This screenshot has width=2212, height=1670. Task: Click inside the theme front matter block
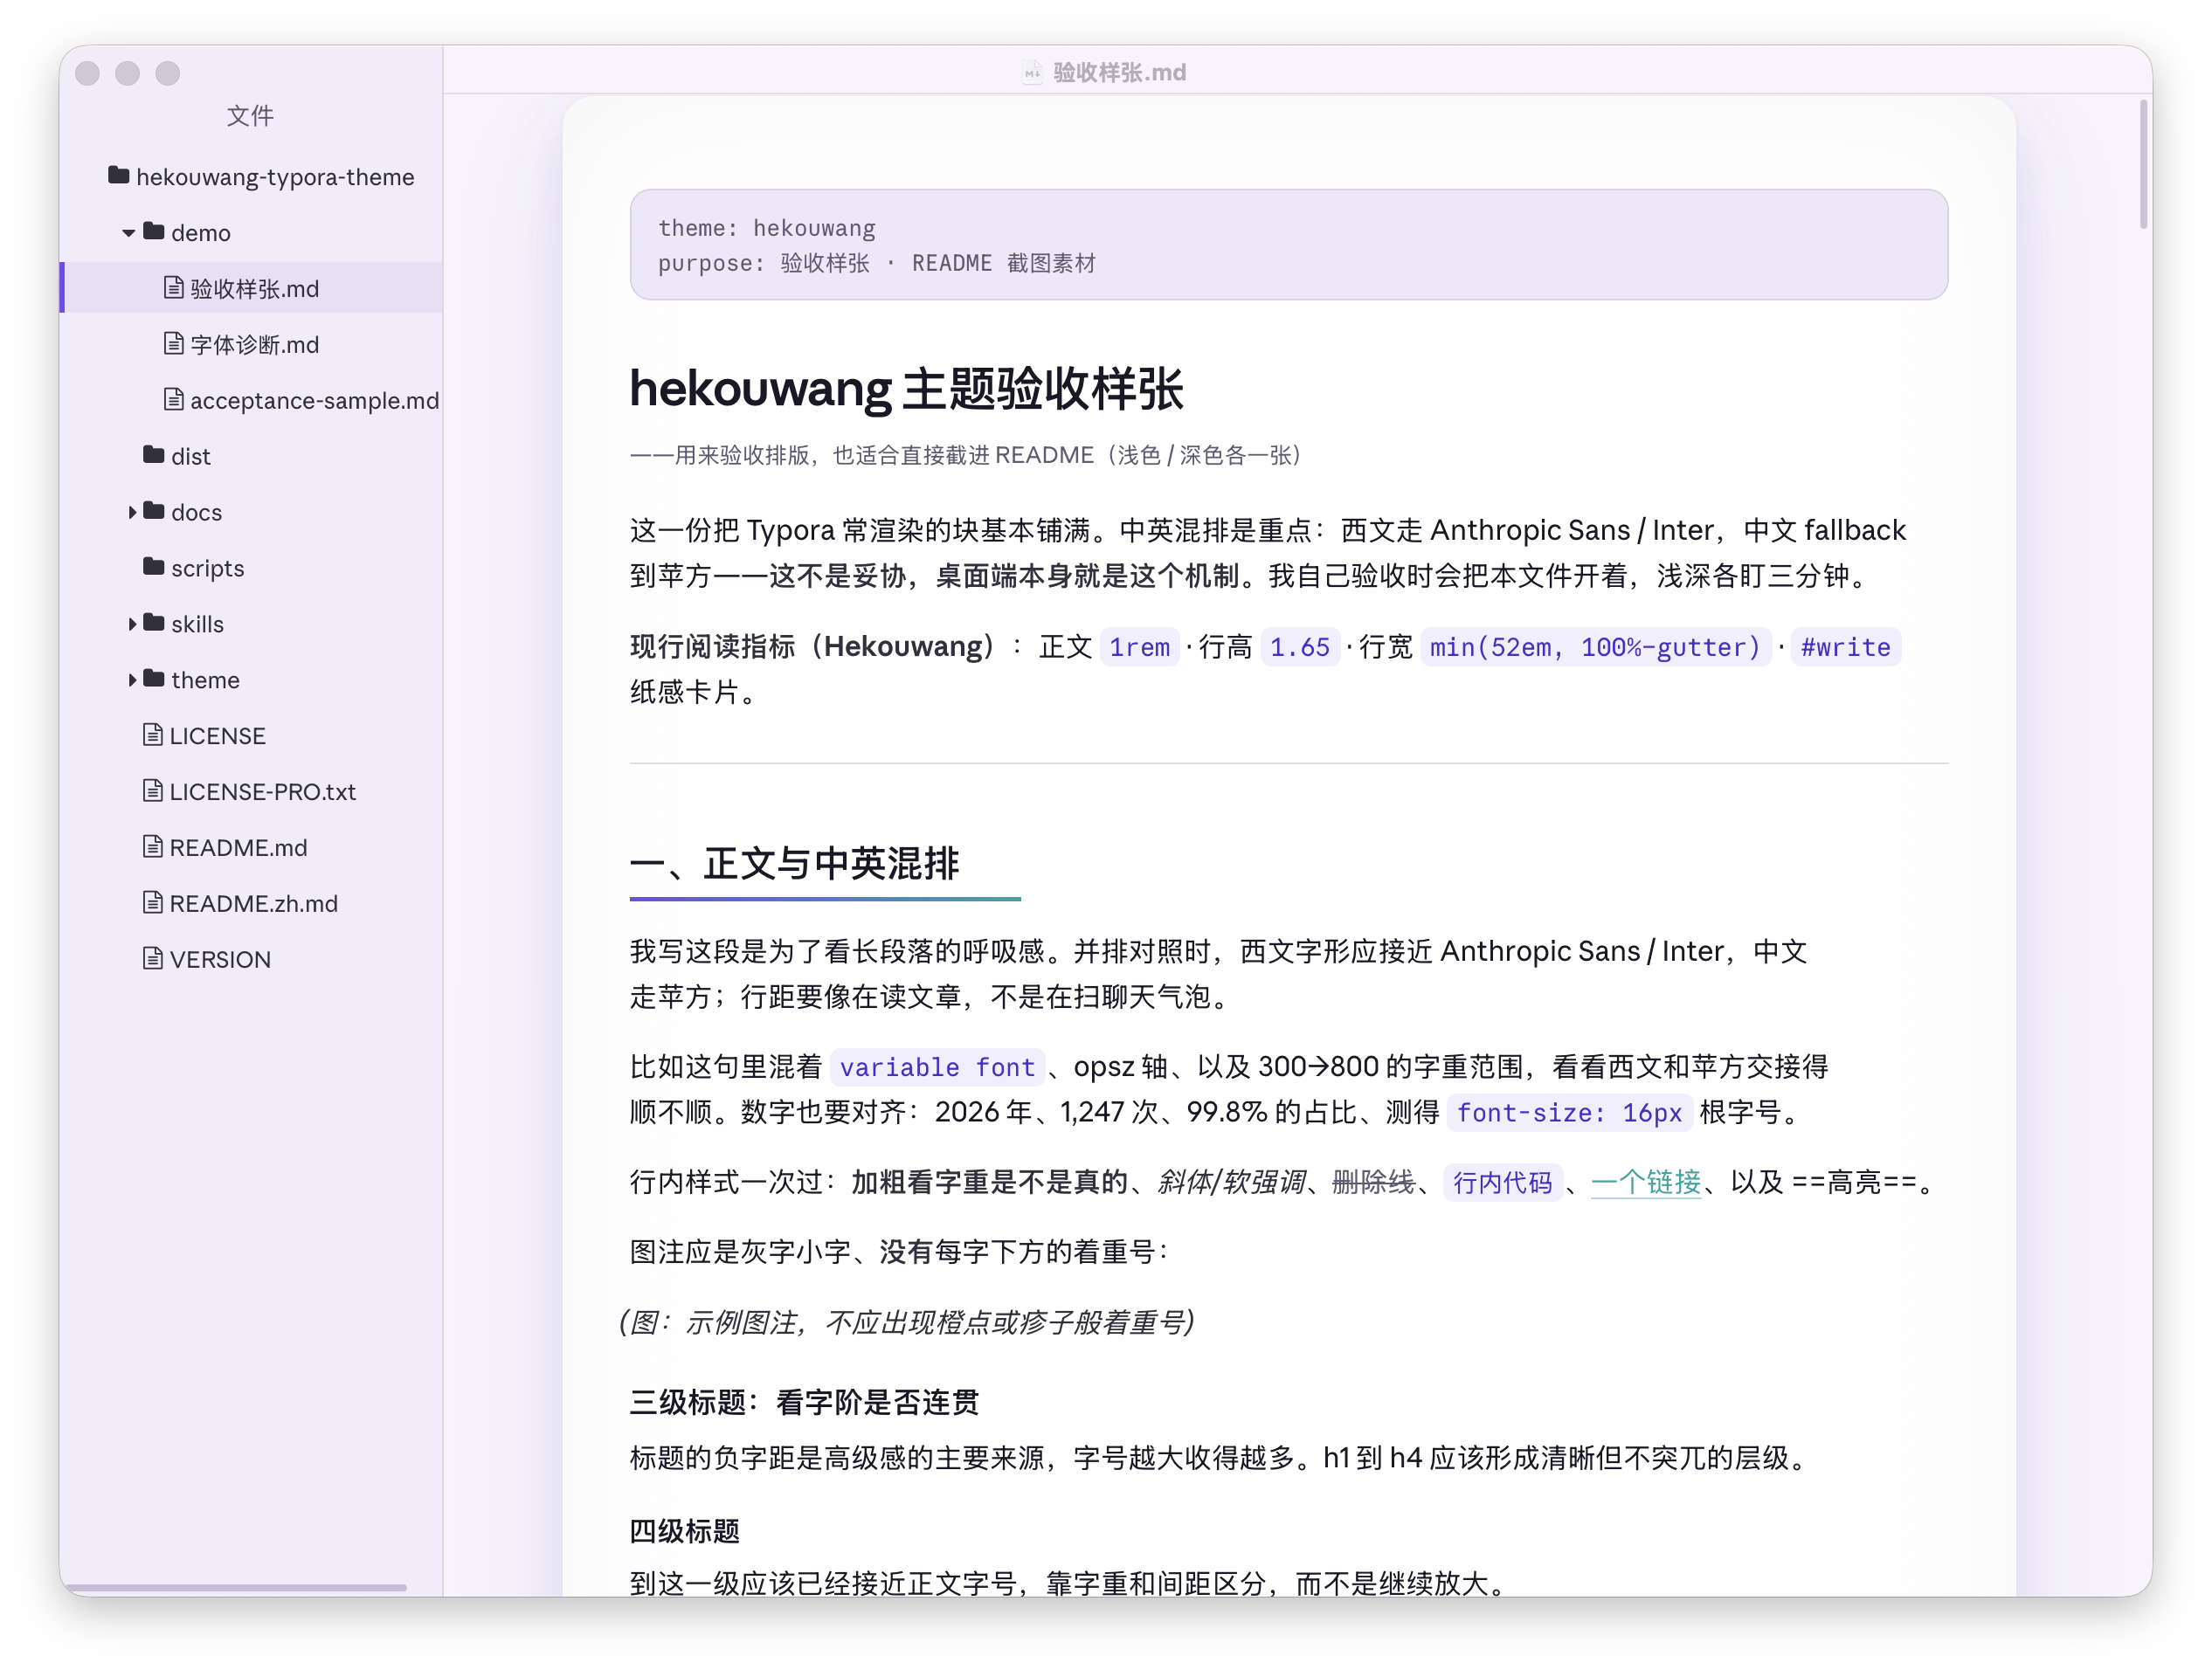(x=1288, y=245)
